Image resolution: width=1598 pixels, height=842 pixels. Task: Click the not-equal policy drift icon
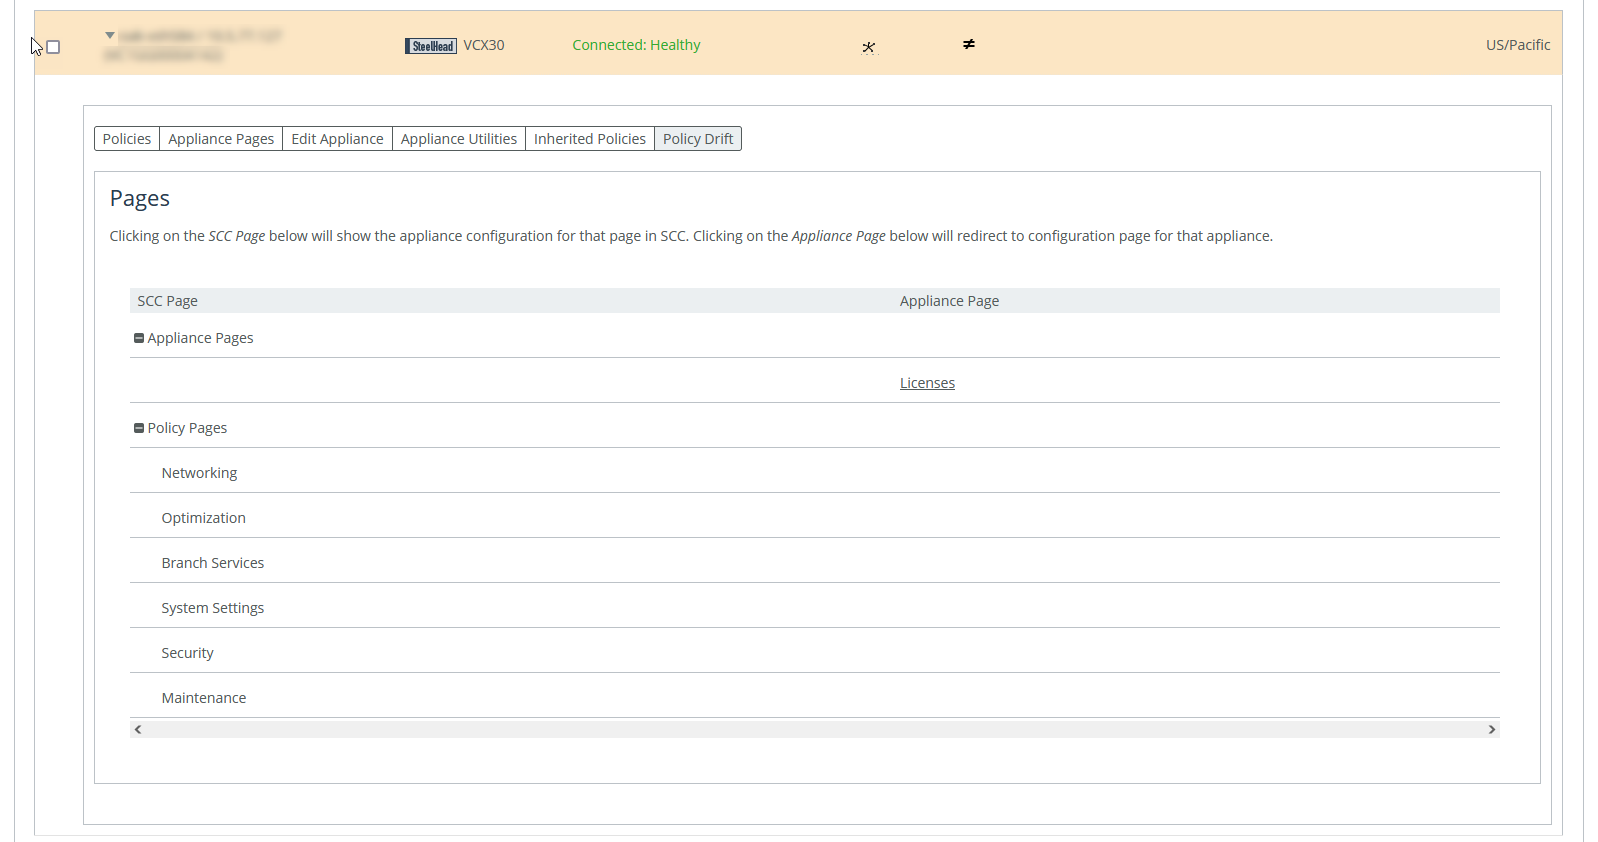click(968, 44)
